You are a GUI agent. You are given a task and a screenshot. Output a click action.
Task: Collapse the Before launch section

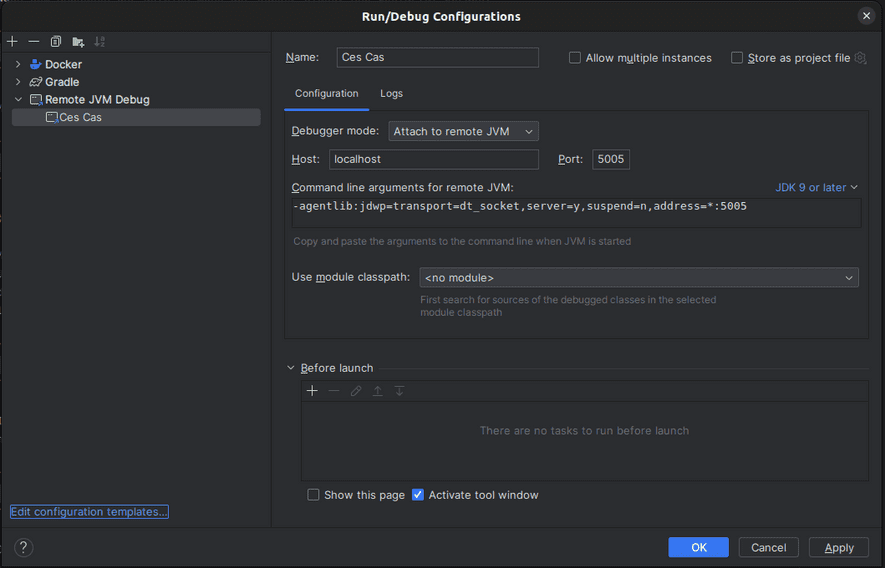click(x=291, y=368)
